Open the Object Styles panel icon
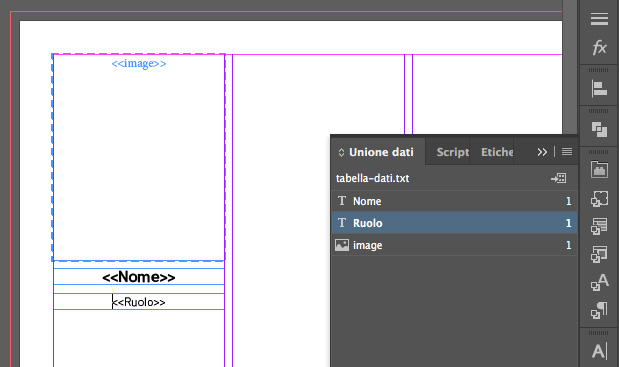The height and width of the screenshot is (367, 619). coord(599,198)
